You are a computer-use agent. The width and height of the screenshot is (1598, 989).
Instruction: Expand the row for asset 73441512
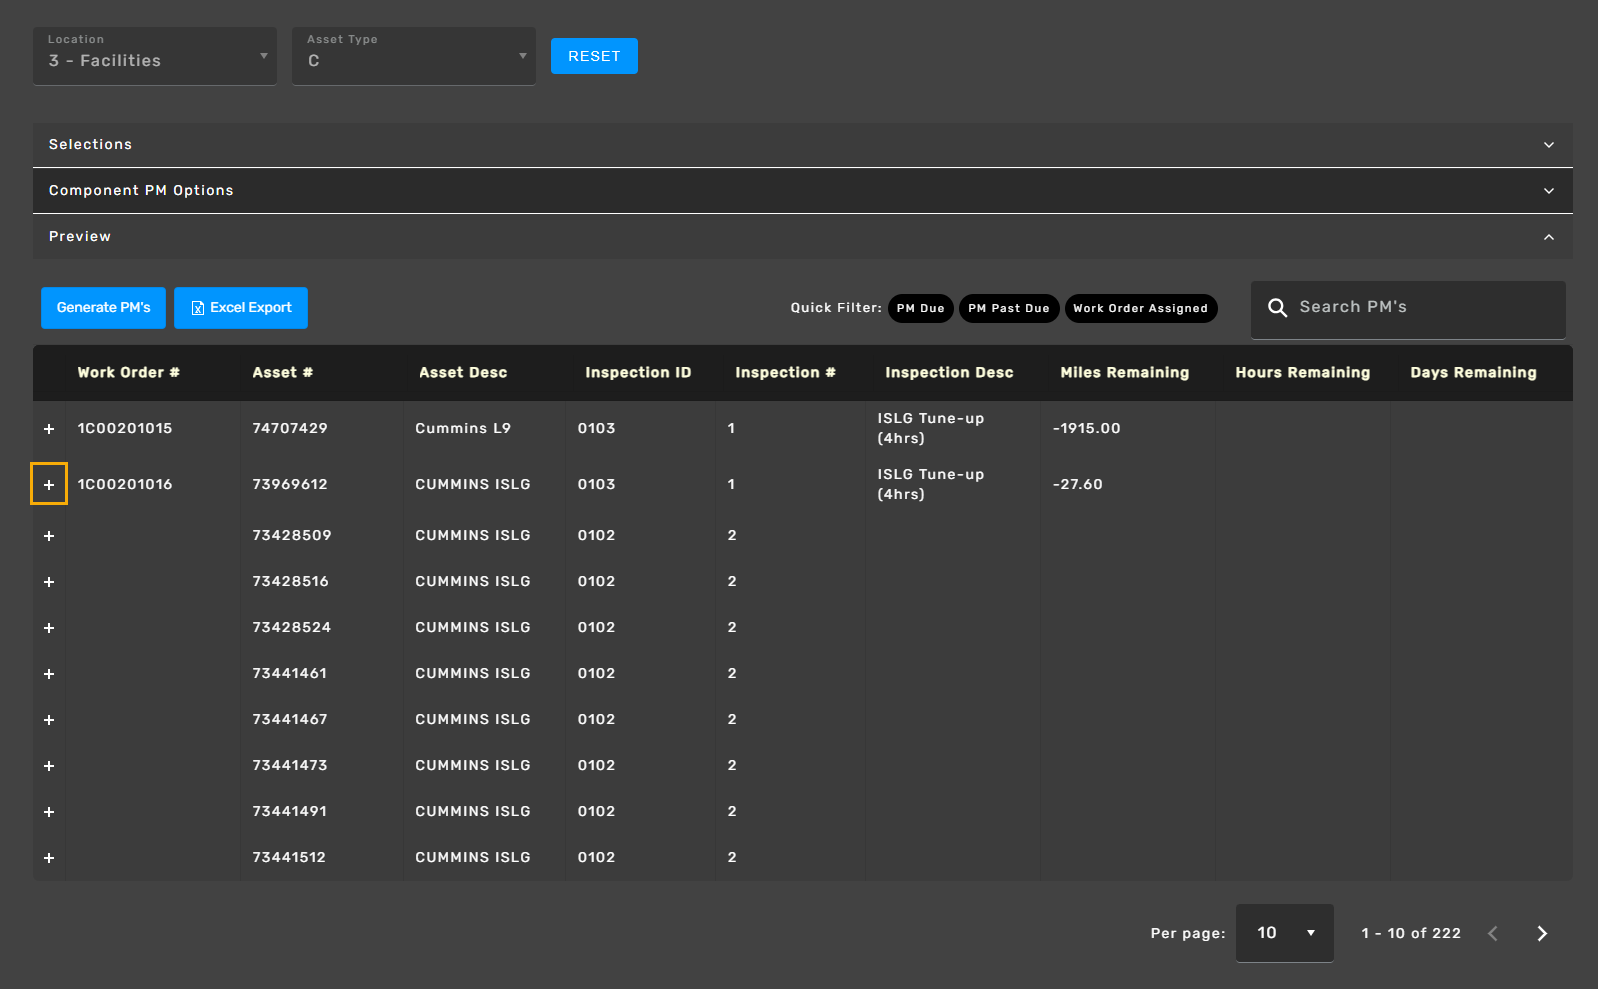[x=49, y=858]
